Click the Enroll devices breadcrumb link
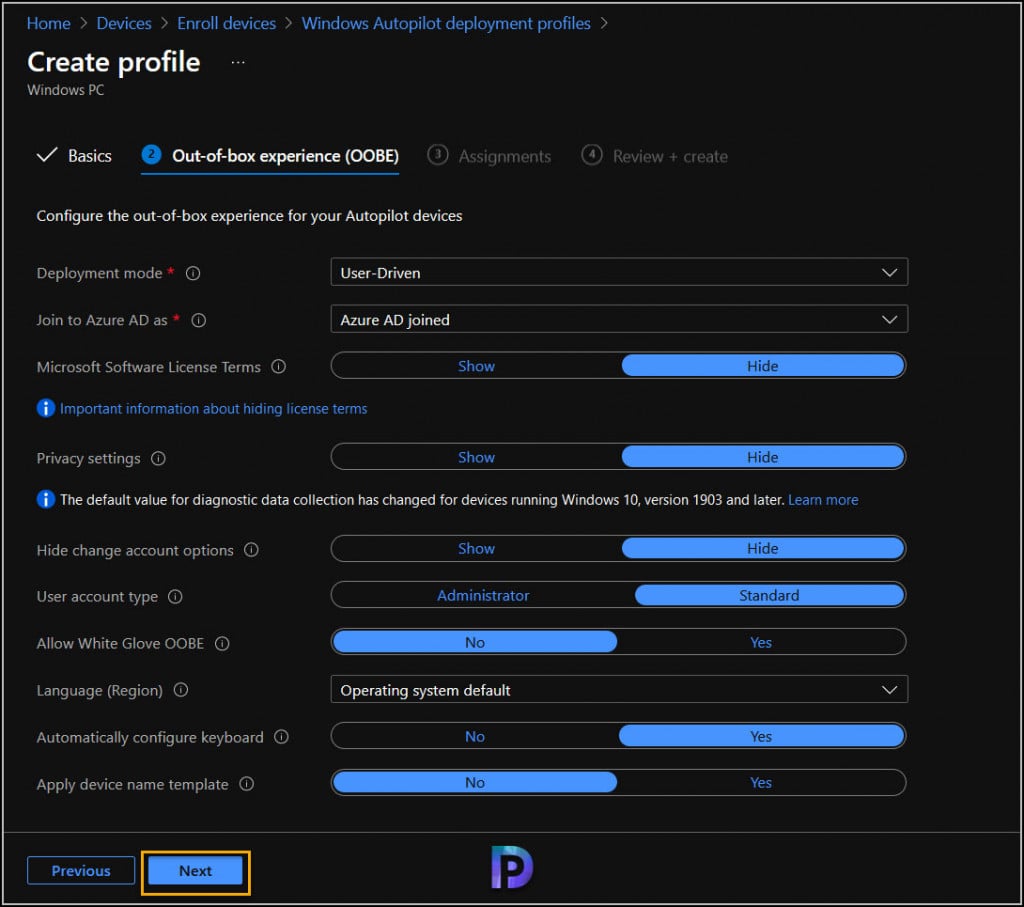This screenshot has width=1024, height=907. (227, 24)
